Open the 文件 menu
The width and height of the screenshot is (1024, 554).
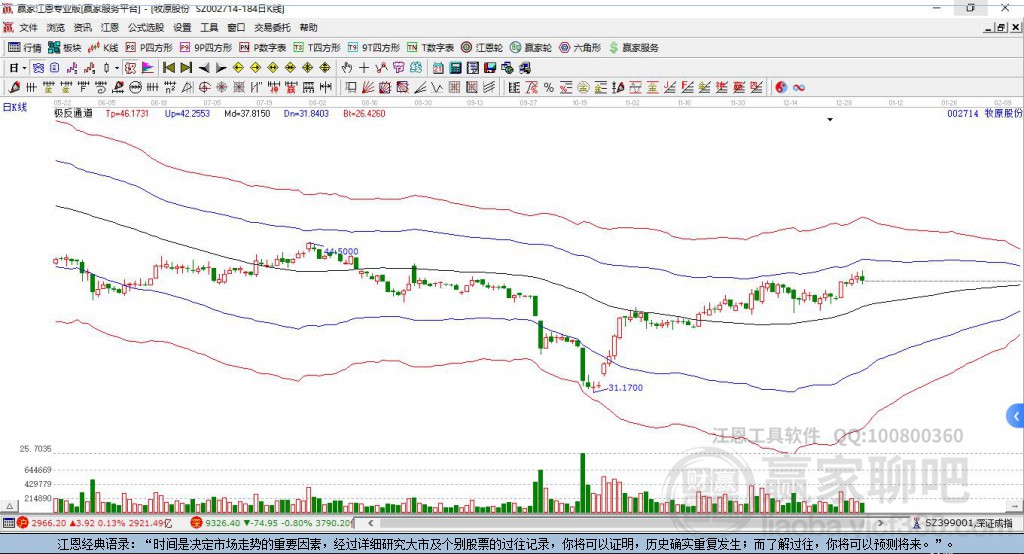(x=28, y=27)
